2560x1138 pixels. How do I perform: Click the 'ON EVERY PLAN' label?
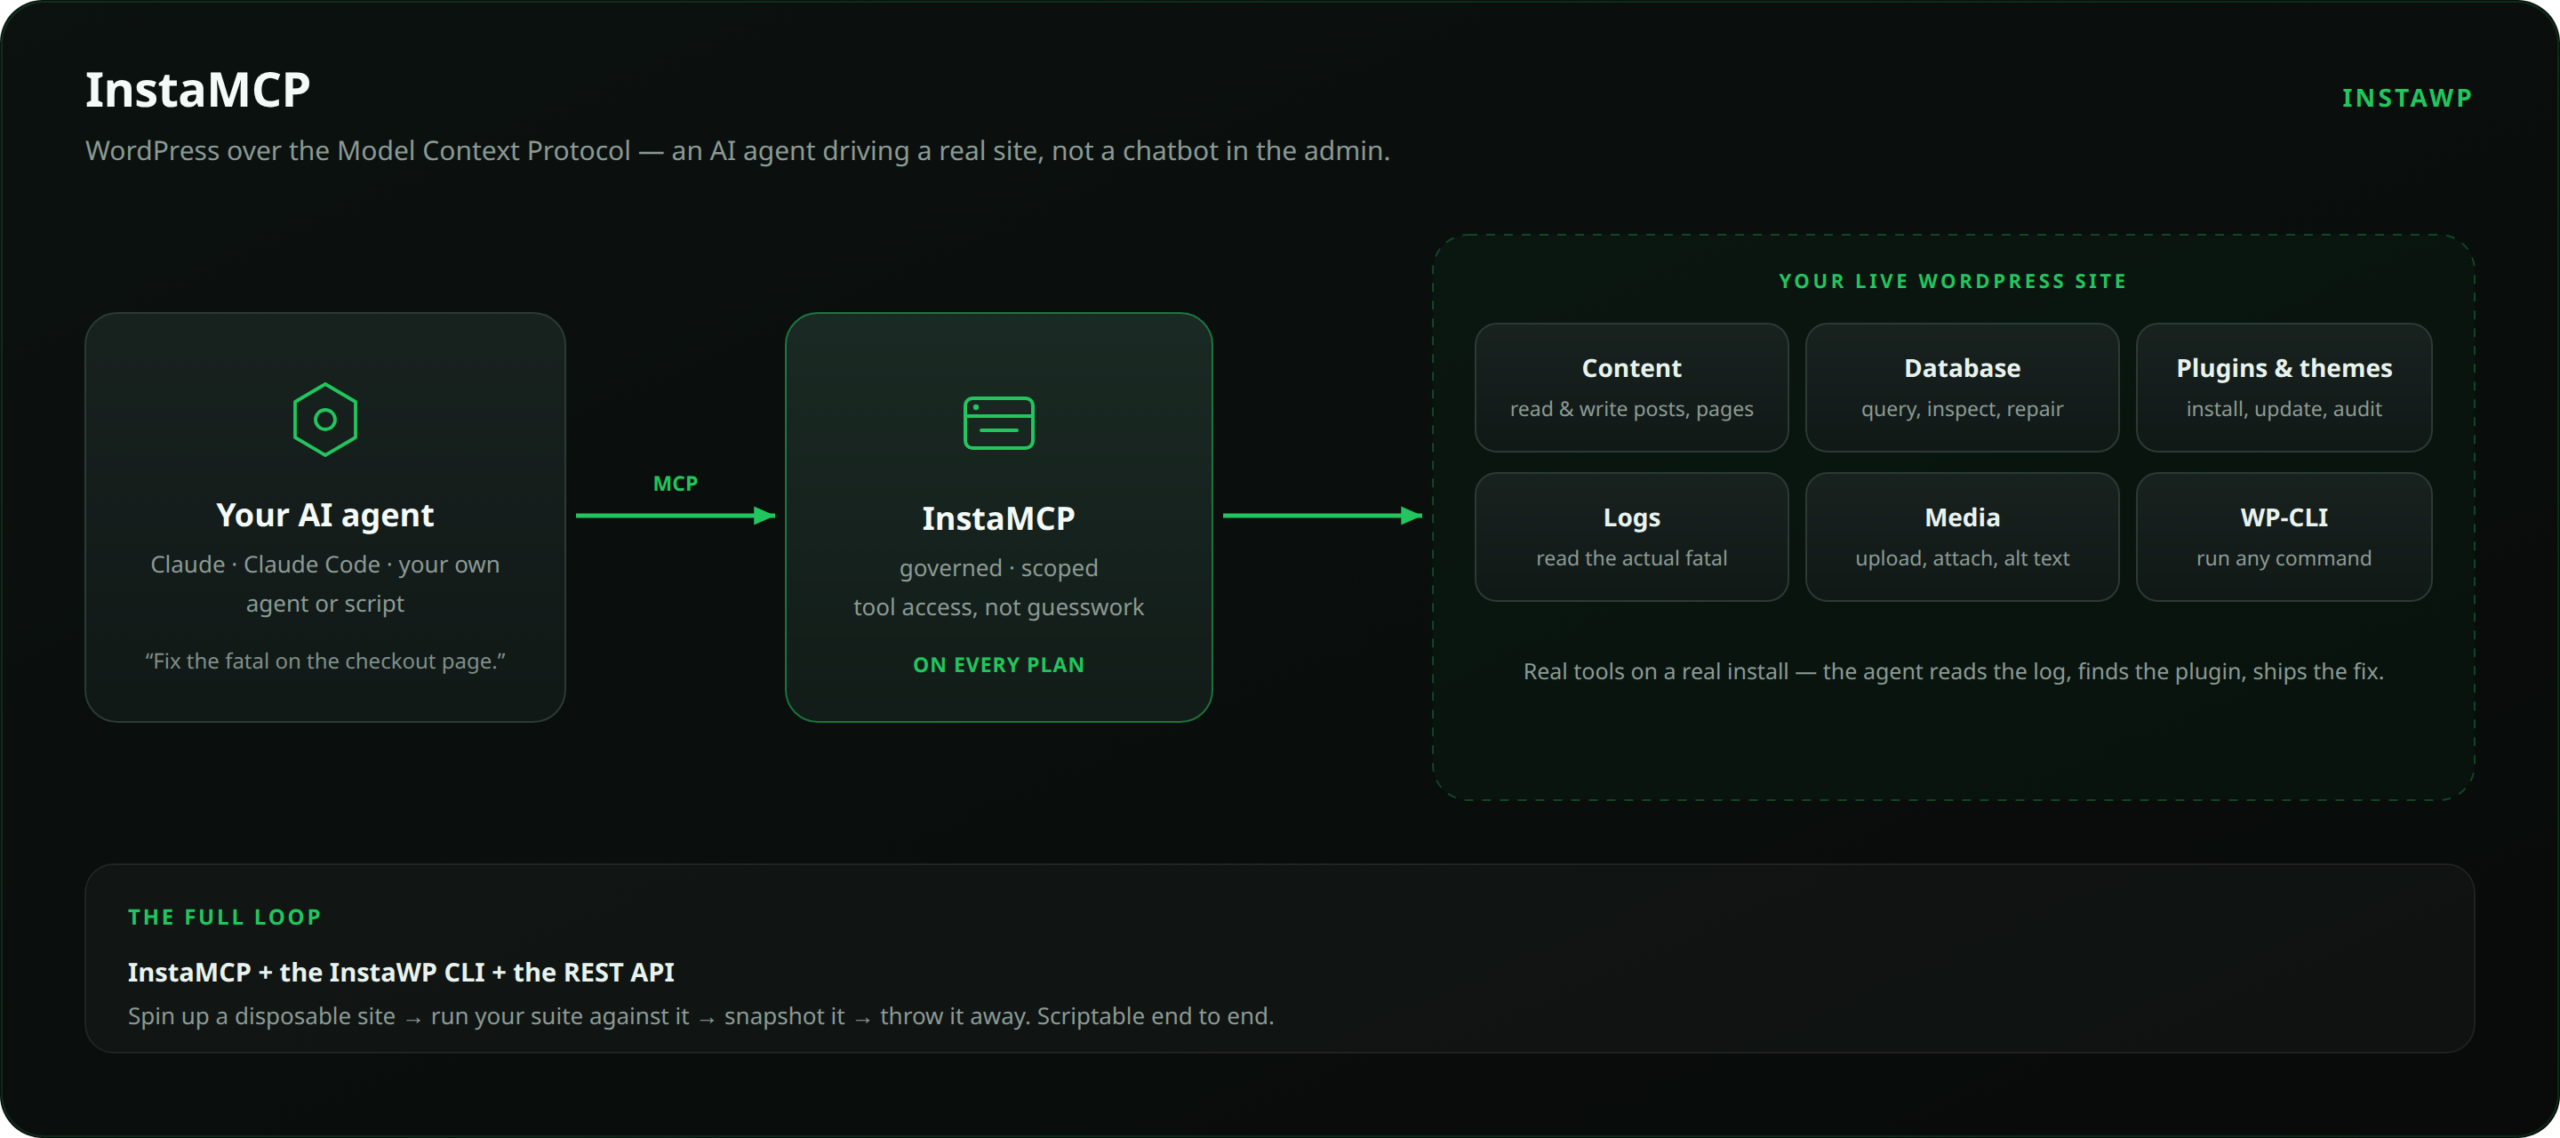[998, 665]
